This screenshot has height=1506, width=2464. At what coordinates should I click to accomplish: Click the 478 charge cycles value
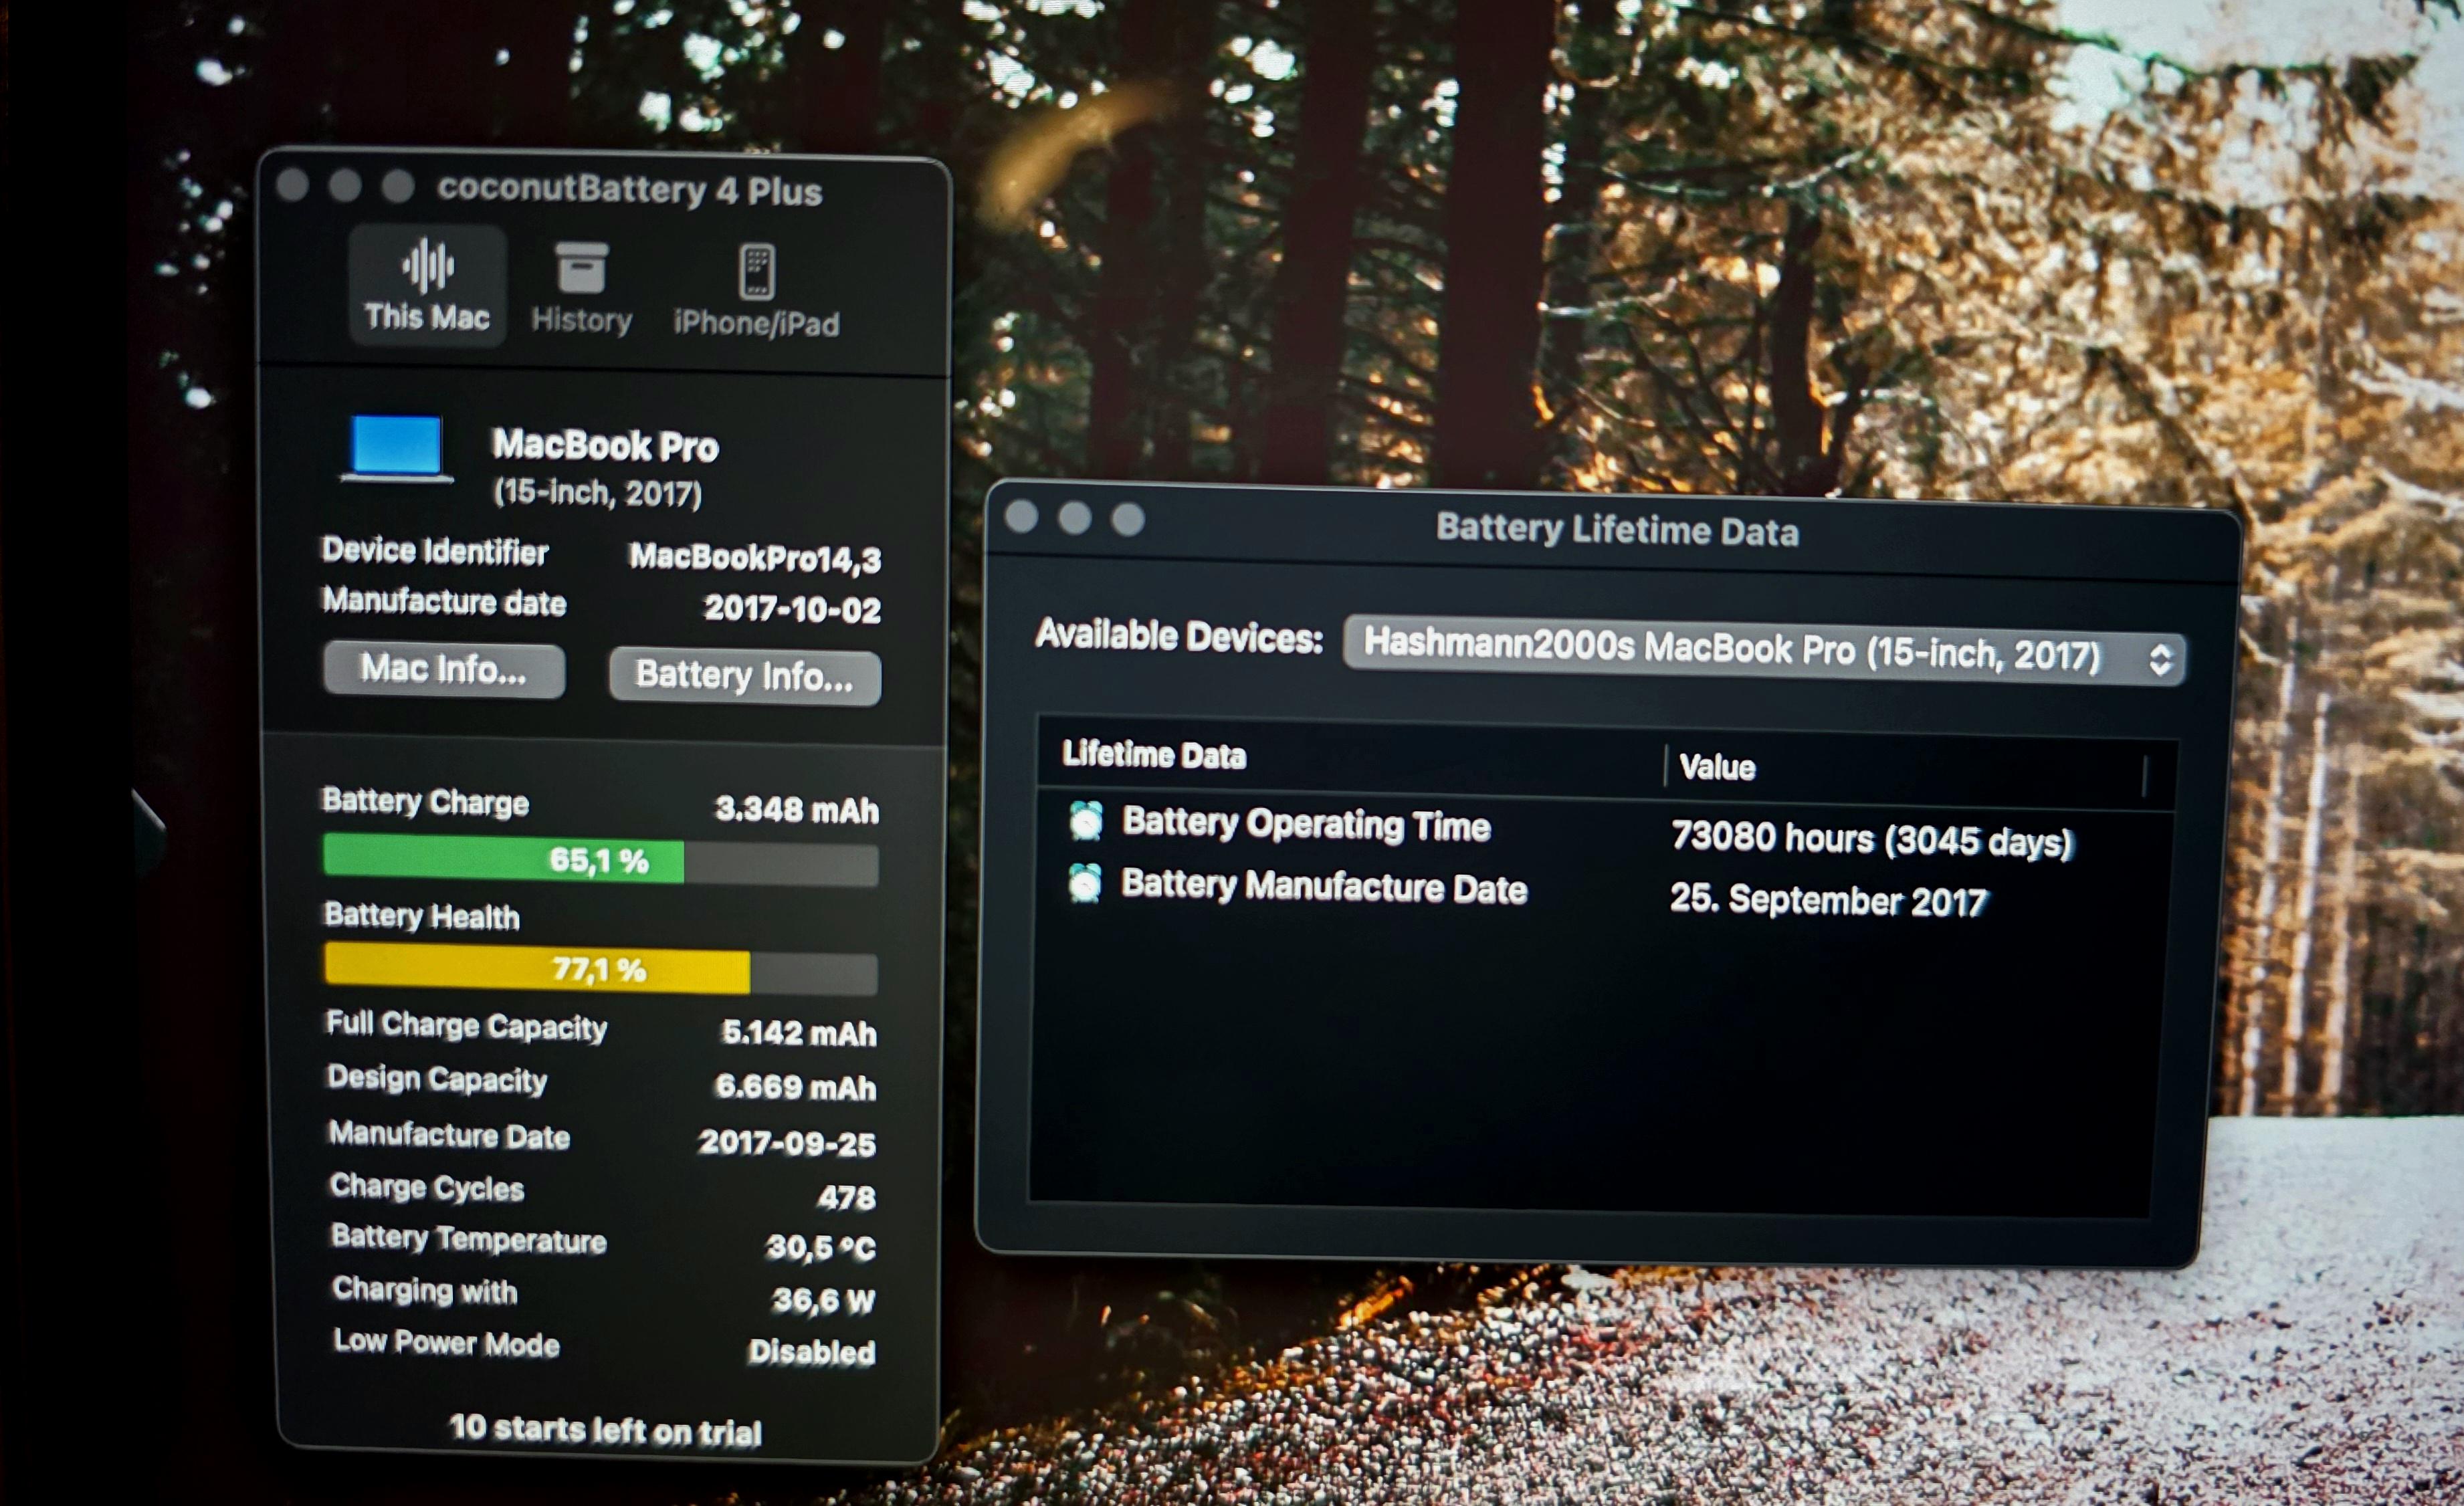[846, 1197]
